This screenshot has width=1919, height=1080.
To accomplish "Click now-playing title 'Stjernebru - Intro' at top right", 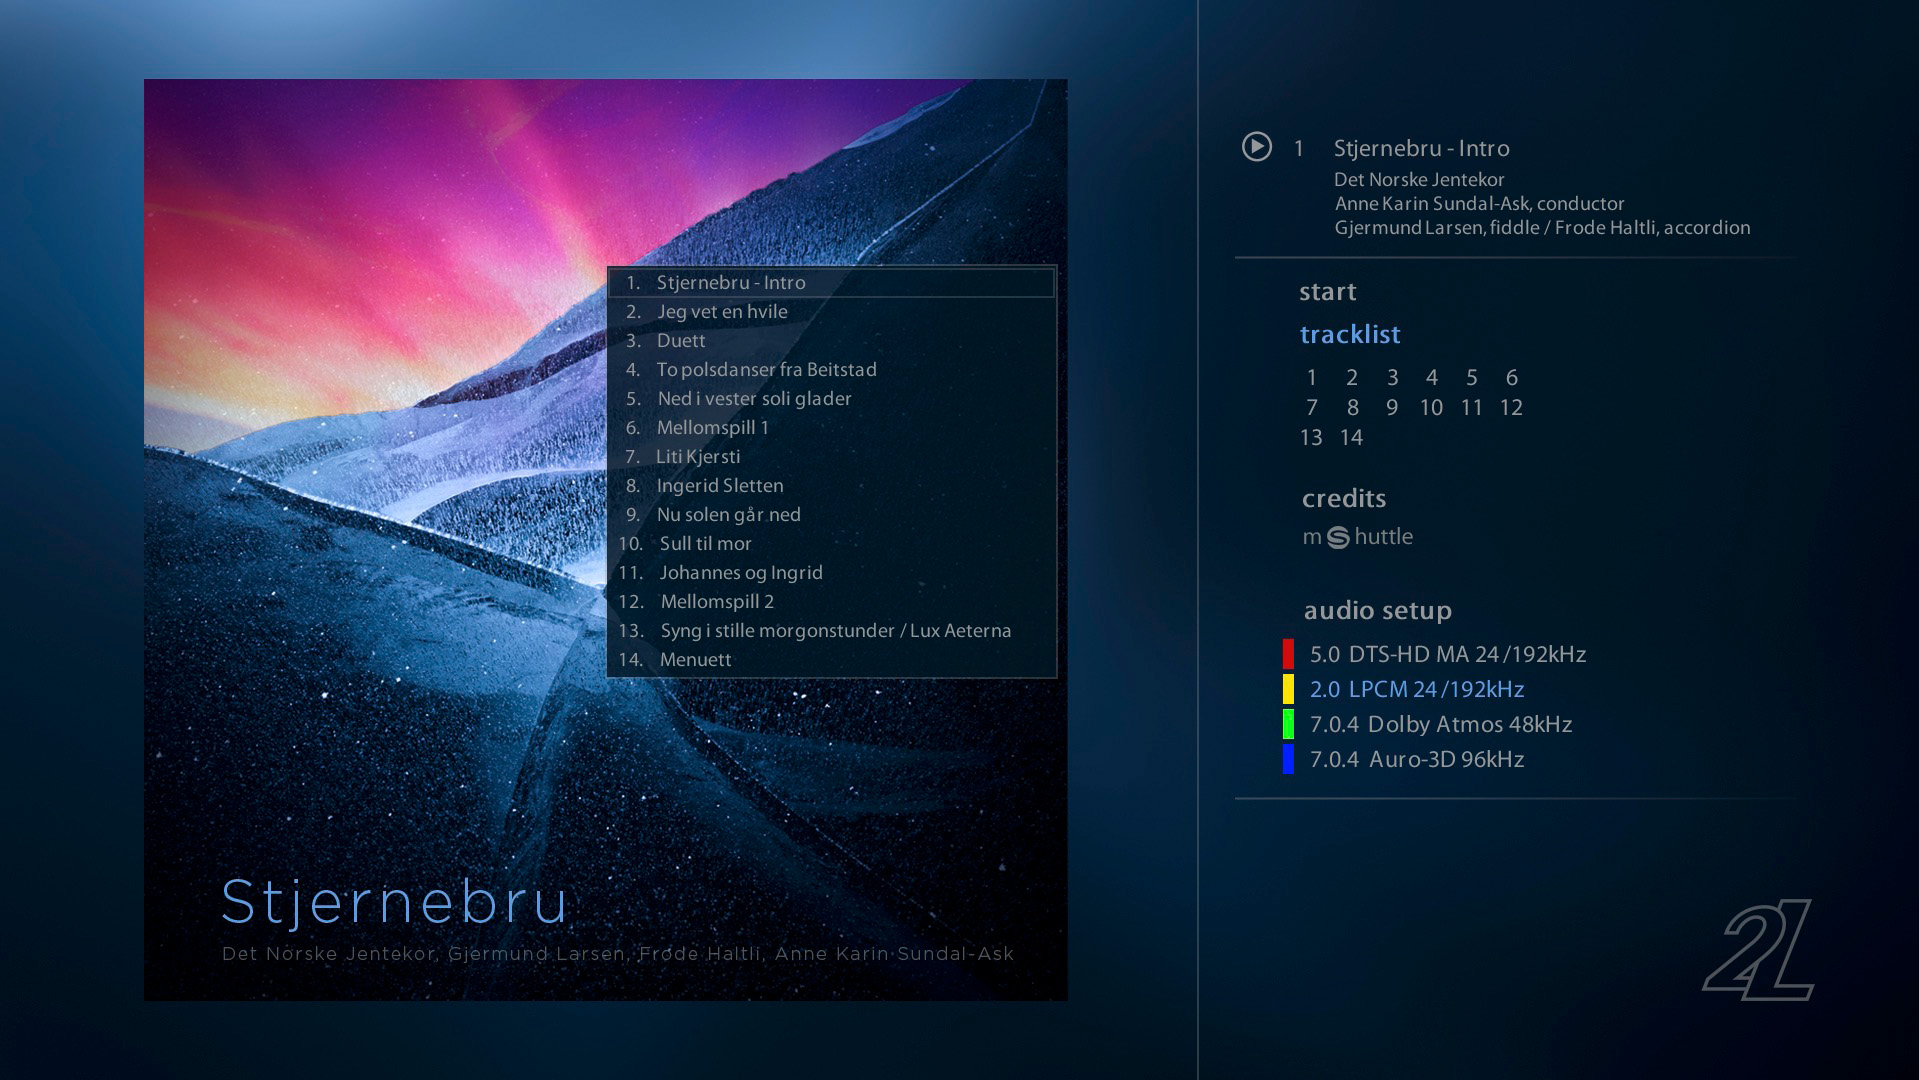I will 1421,149.
